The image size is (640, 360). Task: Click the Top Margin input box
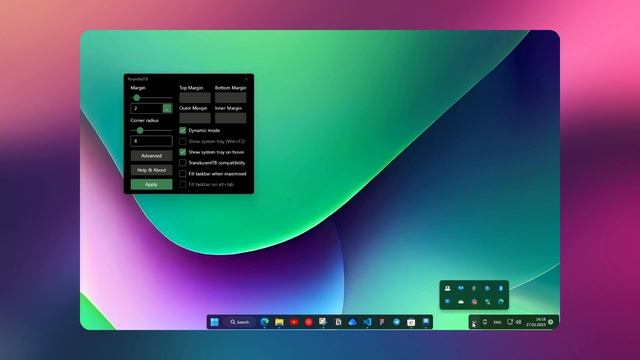click(195, 98)
